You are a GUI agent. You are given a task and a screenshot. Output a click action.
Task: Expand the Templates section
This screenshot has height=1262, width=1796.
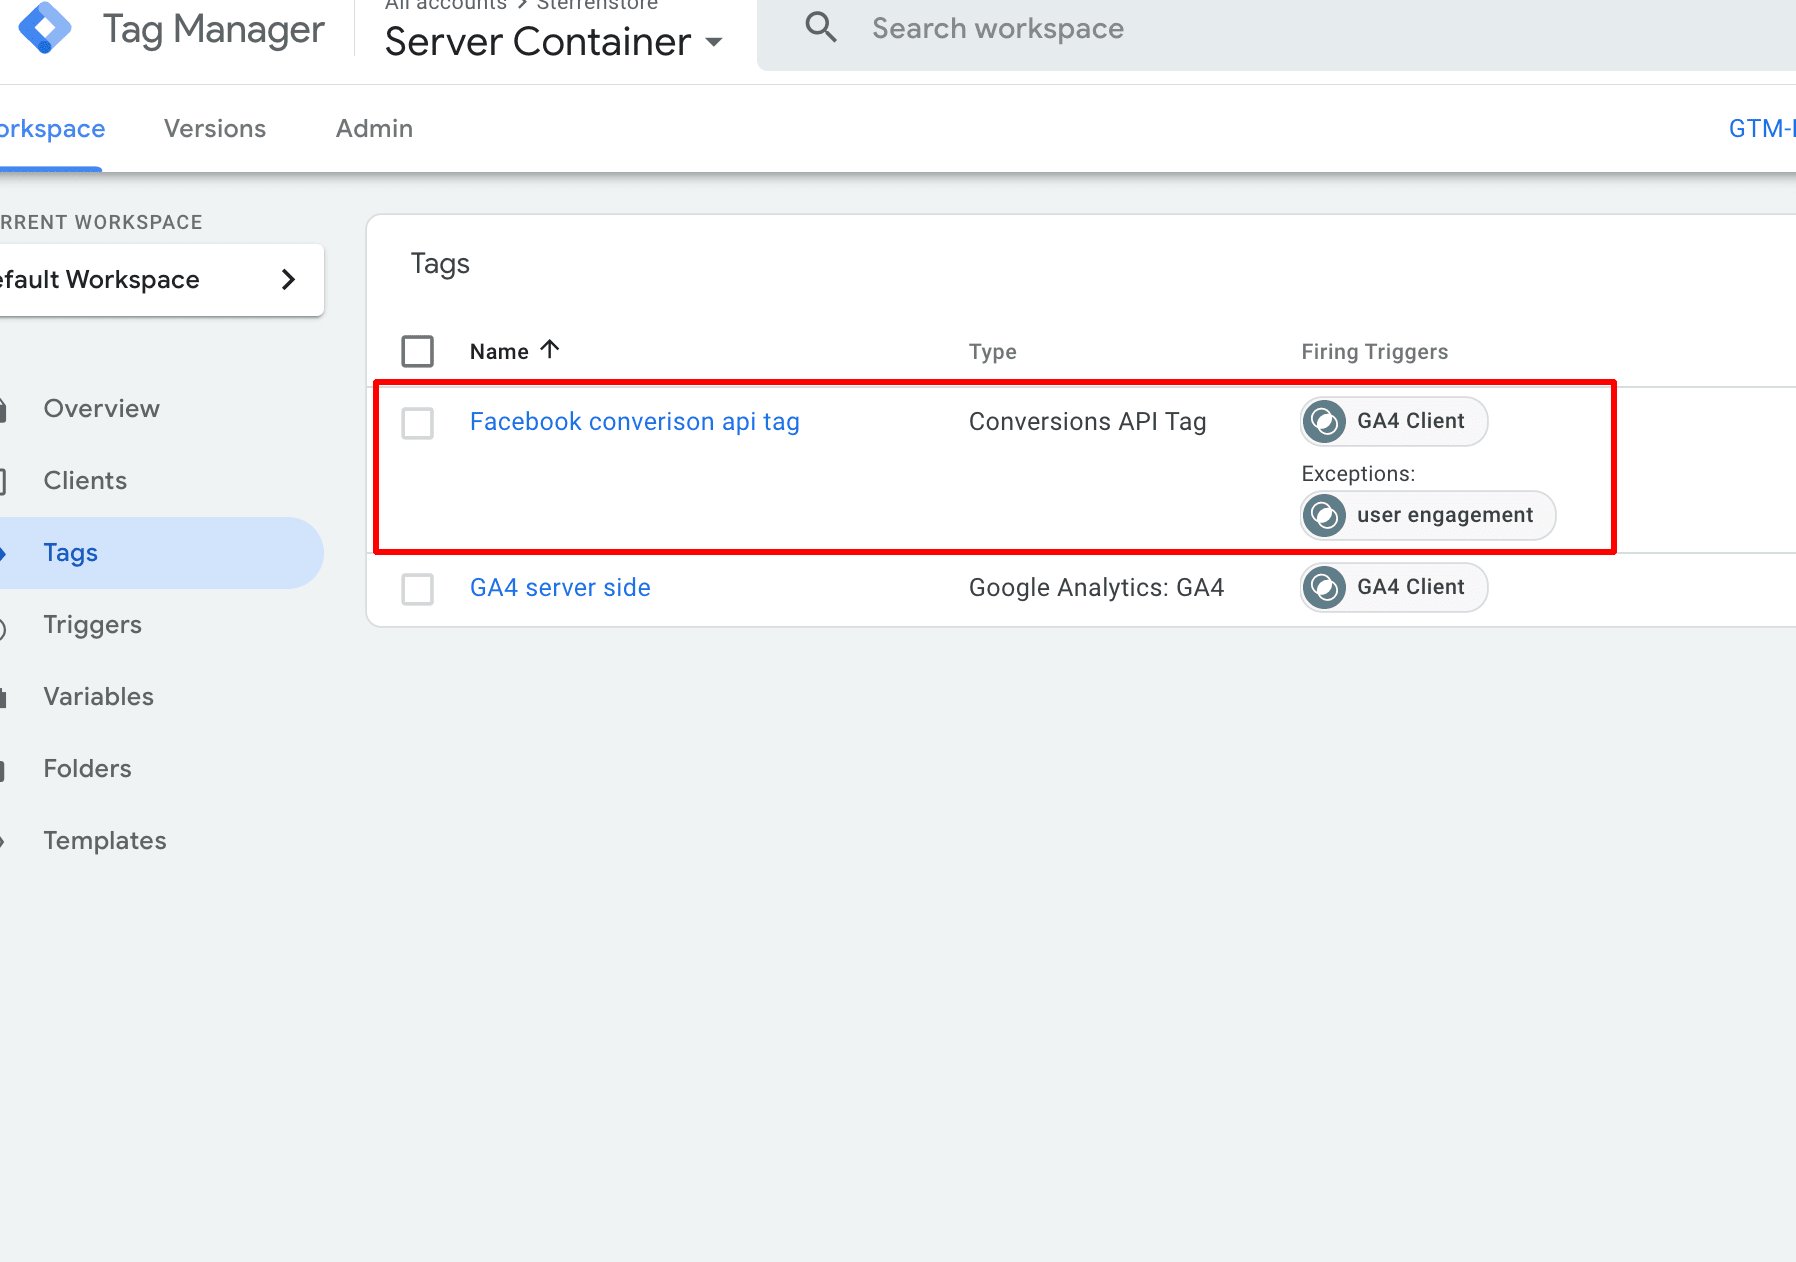[x=105, y=840]
